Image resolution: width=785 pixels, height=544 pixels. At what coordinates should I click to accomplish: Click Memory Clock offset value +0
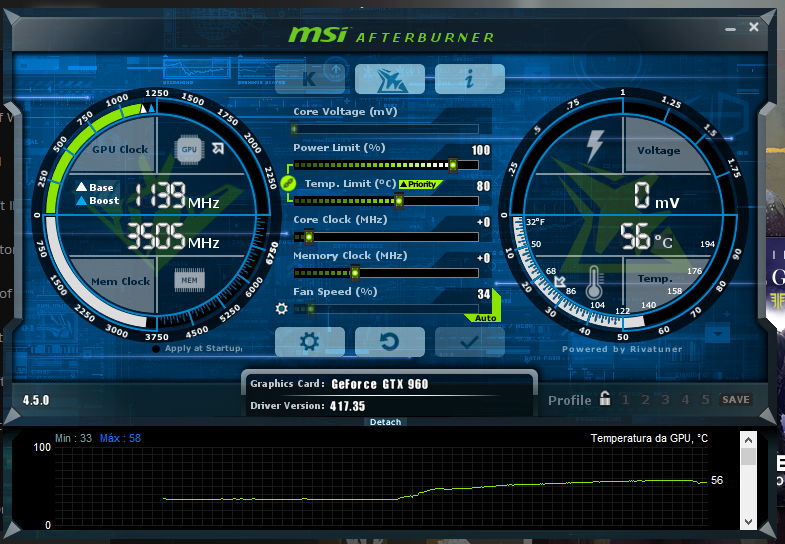[x=484, y=258]
